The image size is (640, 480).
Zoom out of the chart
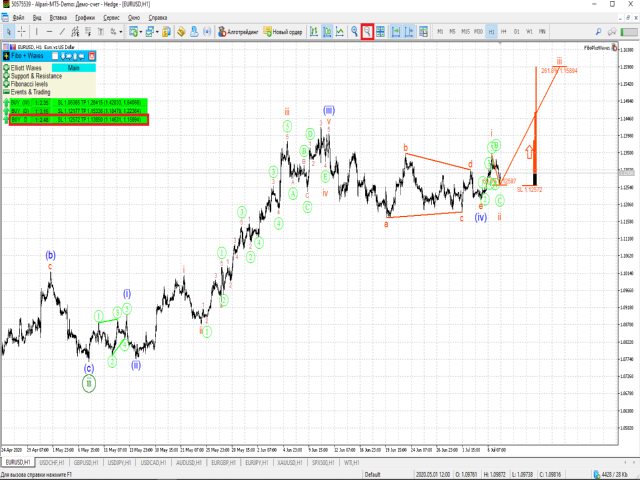coord(367,31)
